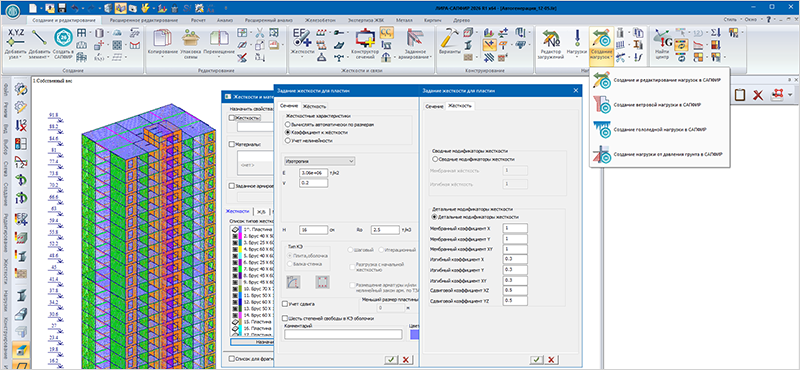
Task: Open the Железобетон ribbon tab
Action: pos(319,19)
